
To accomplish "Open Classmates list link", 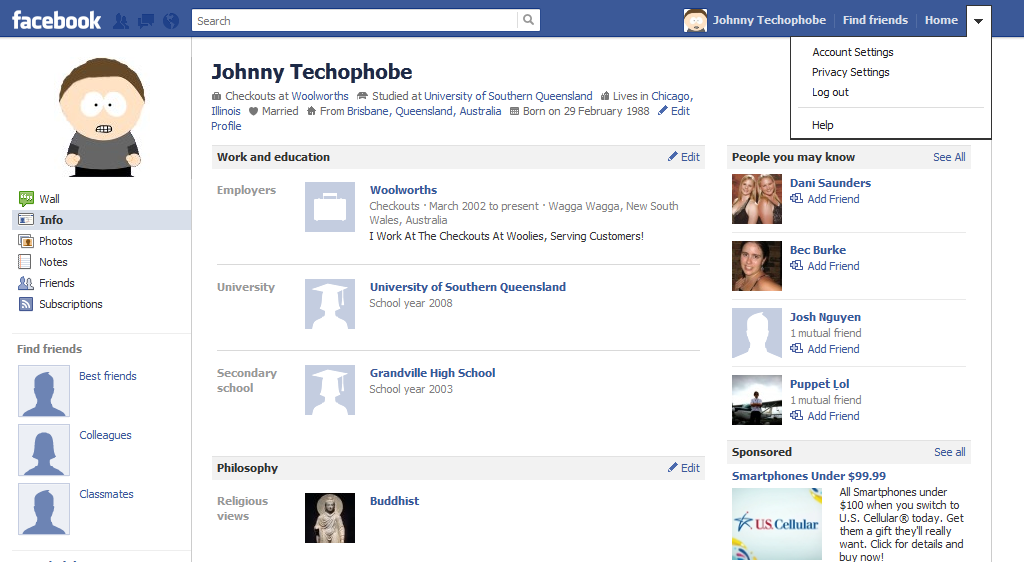I will click(x=106, y=494).
